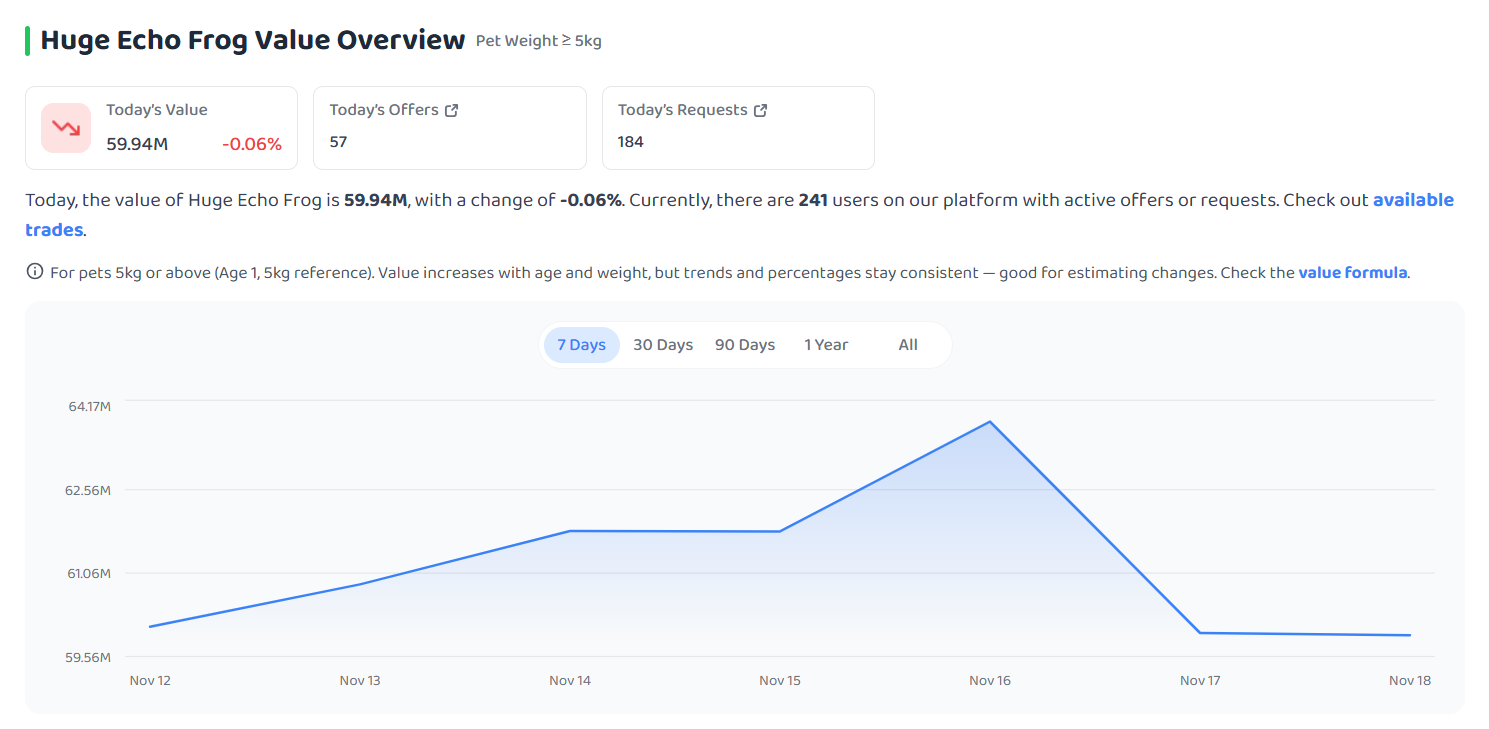Click the Today's Value card
Screen dimensions: 1489x729
(x=161, y=128)
